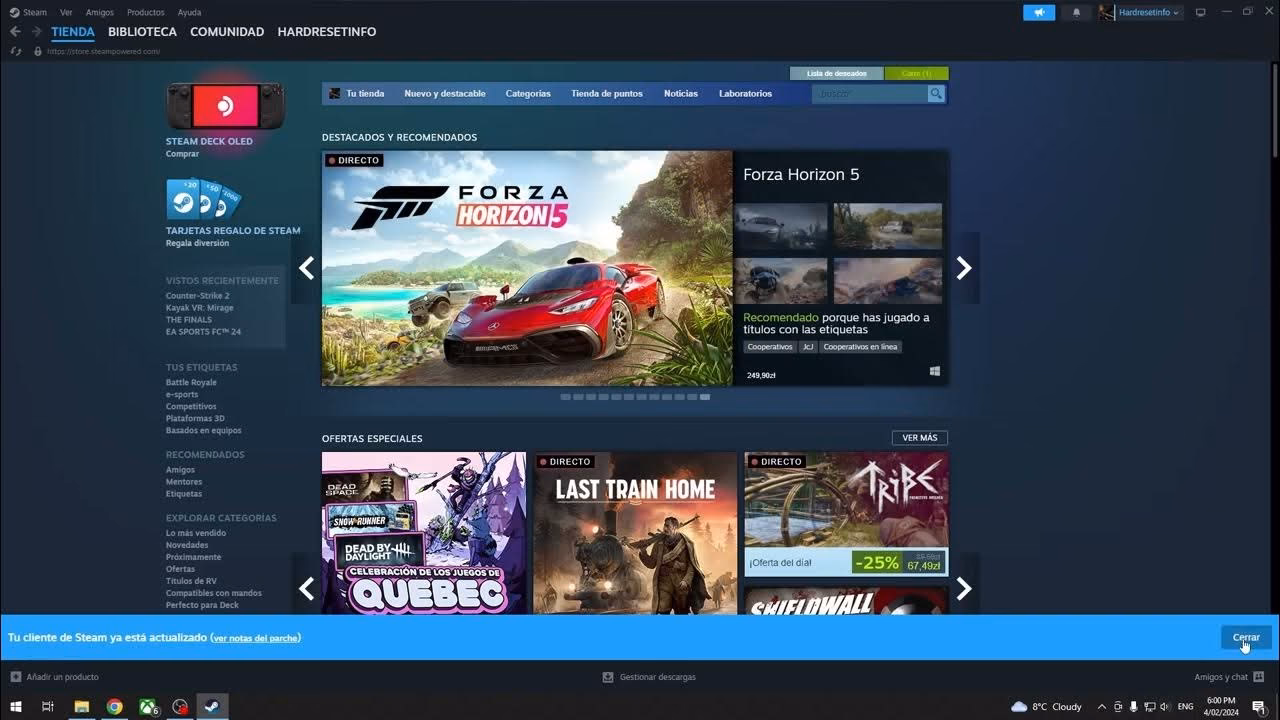Open EA SPORTS FC 24 link
The image size is (1280, 720).
click(x=203, y=332)
